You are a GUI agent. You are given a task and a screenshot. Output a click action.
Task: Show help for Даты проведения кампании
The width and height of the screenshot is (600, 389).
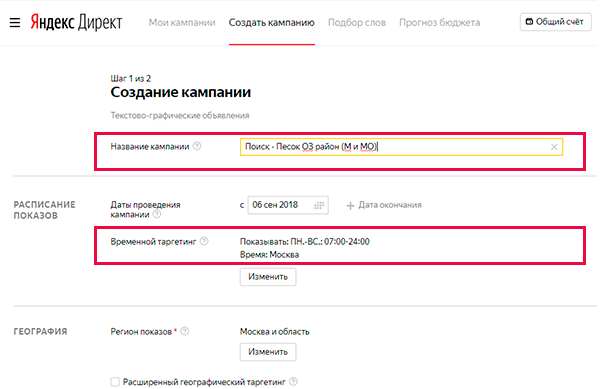point(157,214)
